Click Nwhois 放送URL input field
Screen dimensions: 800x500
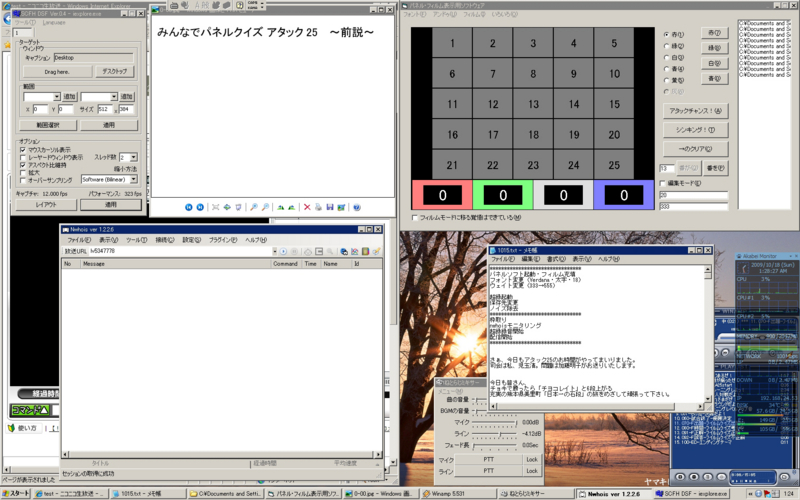coord(180,252)
